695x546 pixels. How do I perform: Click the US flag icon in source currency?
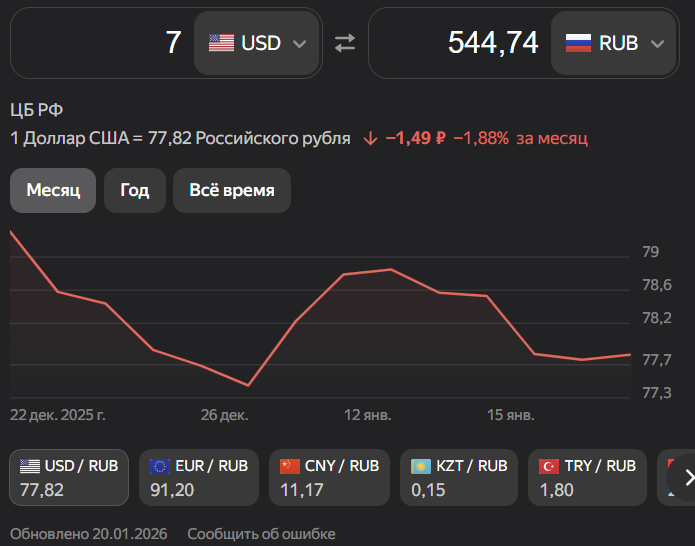(221, 43)
